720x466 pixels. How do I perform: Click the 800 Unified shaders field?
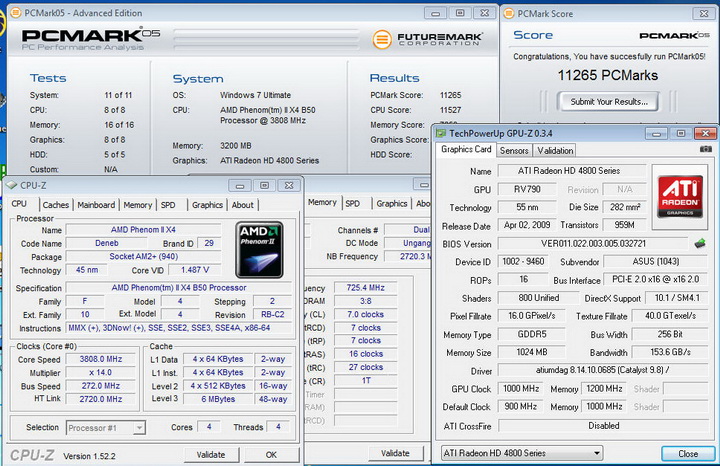538,298
